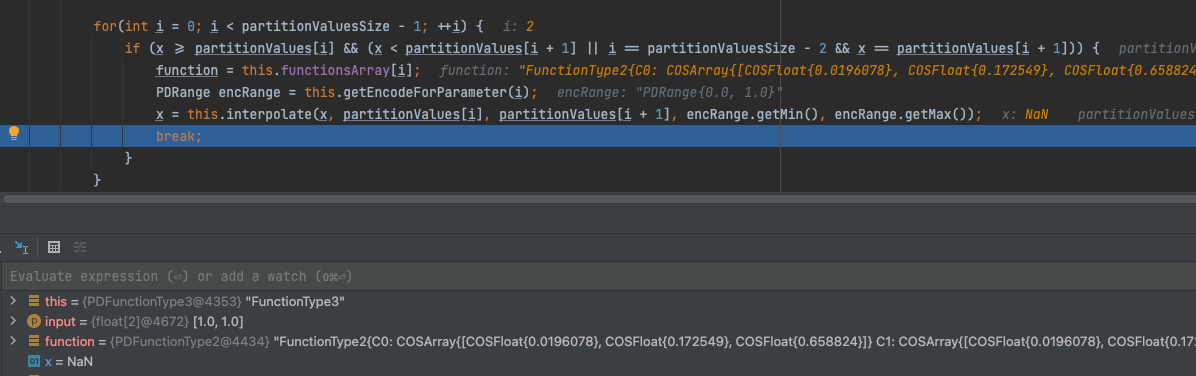Click the editor's horizontal scrollbar
Viewport: 1196px width, 376px height.
pyautogui.click(x=598, y=198)
